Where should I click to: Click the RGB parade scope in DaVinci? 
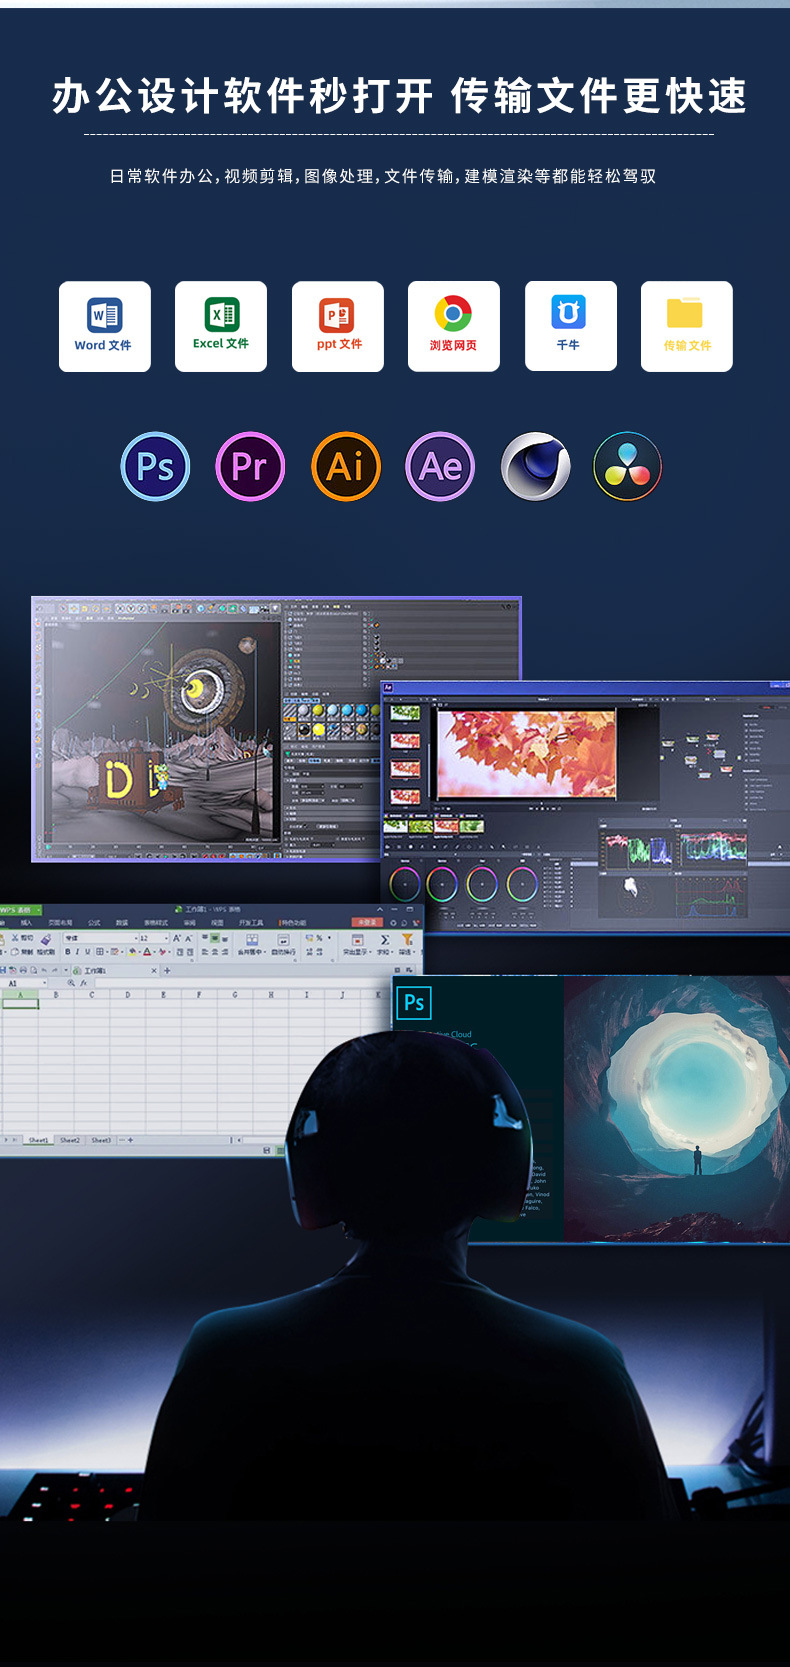[x=638, y=850]
